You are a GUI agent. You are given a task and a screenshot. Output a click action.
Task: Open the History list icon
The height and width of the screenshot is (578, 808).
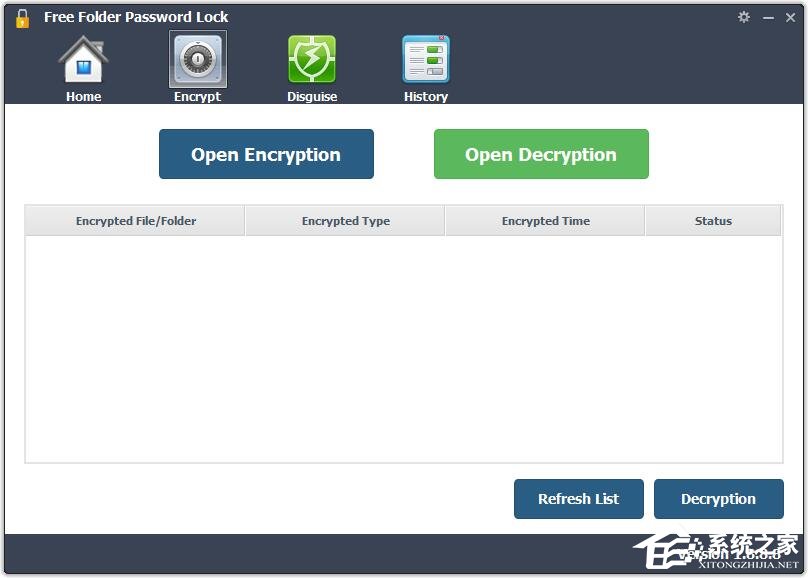coord(426,59)
